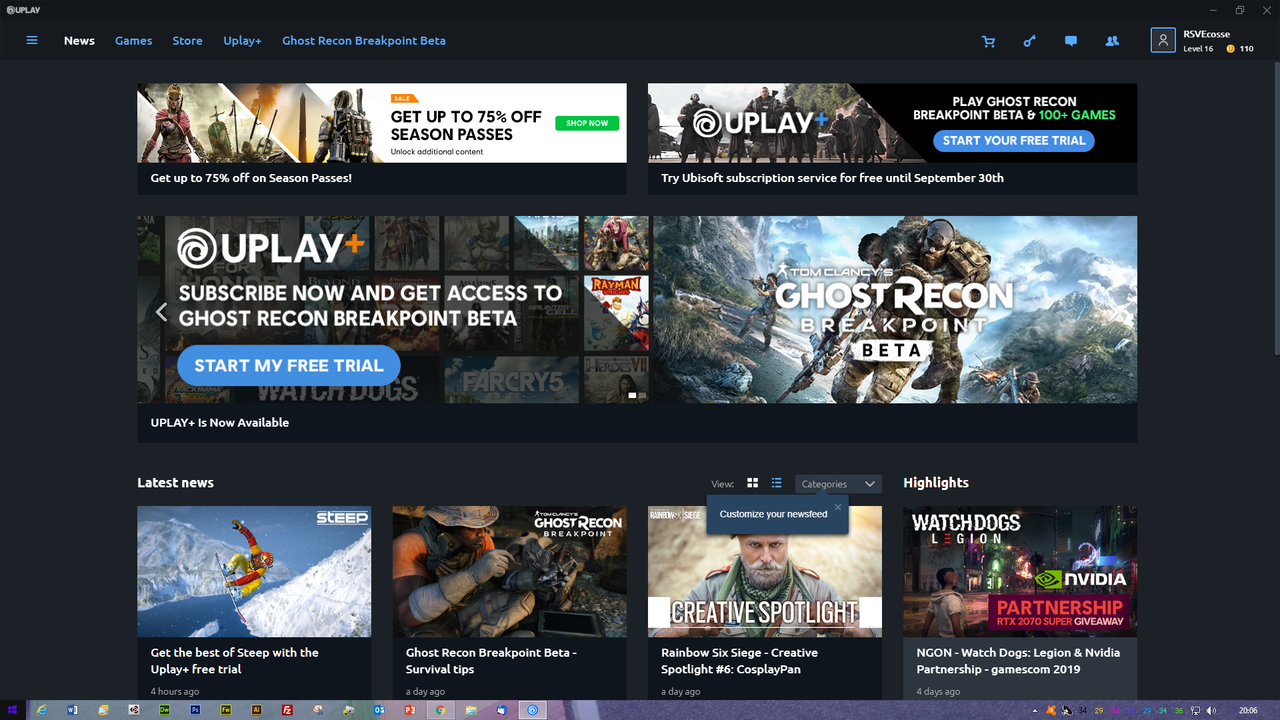Open Outlook from the taskbar
The height and width of the screenshot is (720, 1280).
pyautogui.click(x=379, y=710)
